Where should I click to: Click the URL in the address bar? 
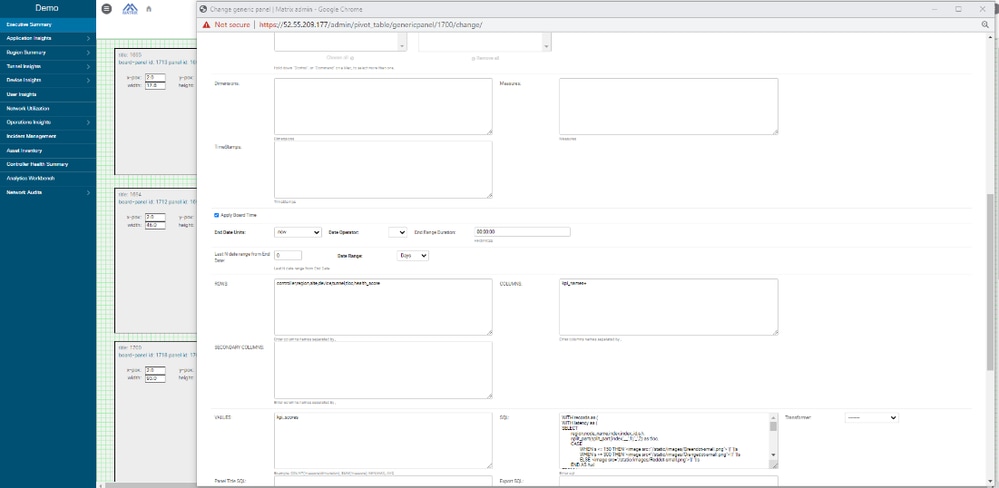(371, 25)
